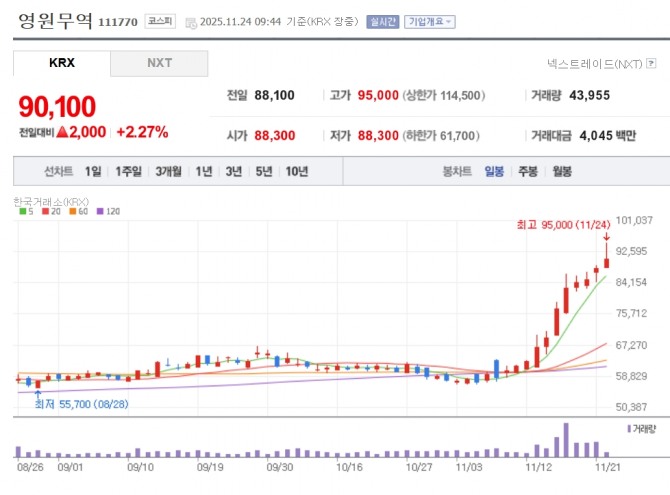
Task: Click the red 20-day moving average legend
Action: click(x=51, y=212)
